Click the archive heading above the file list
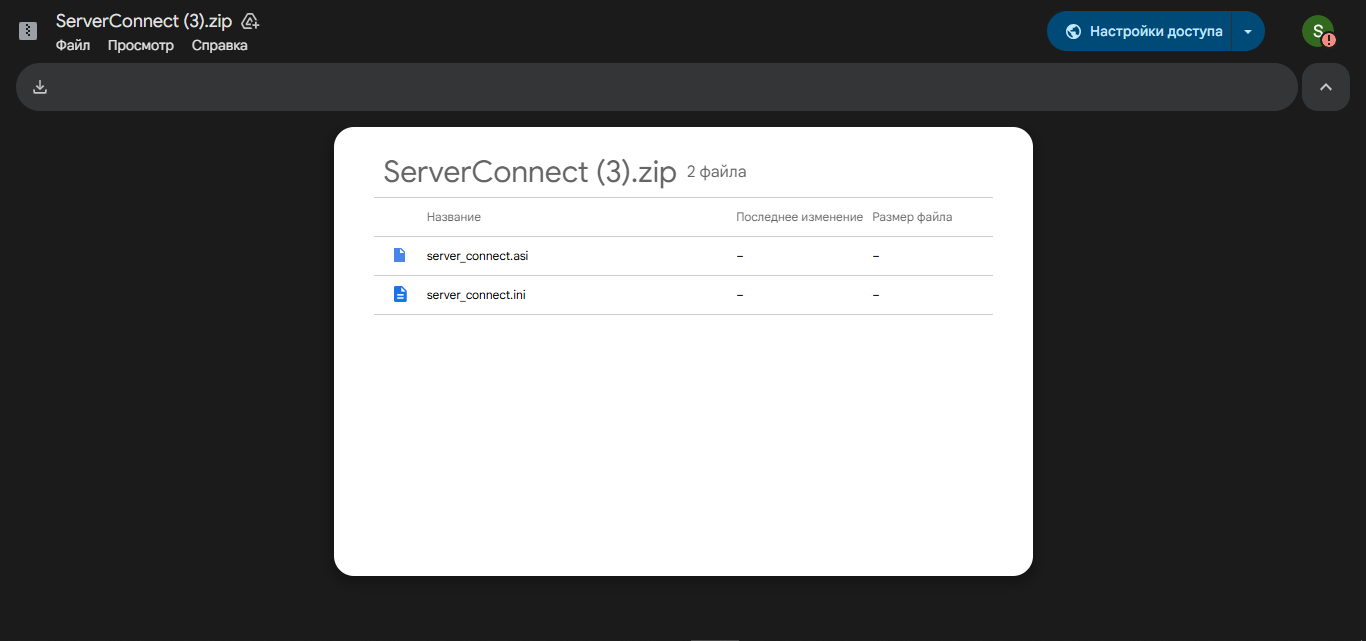The image size is (1366, 641). point(530,172)
